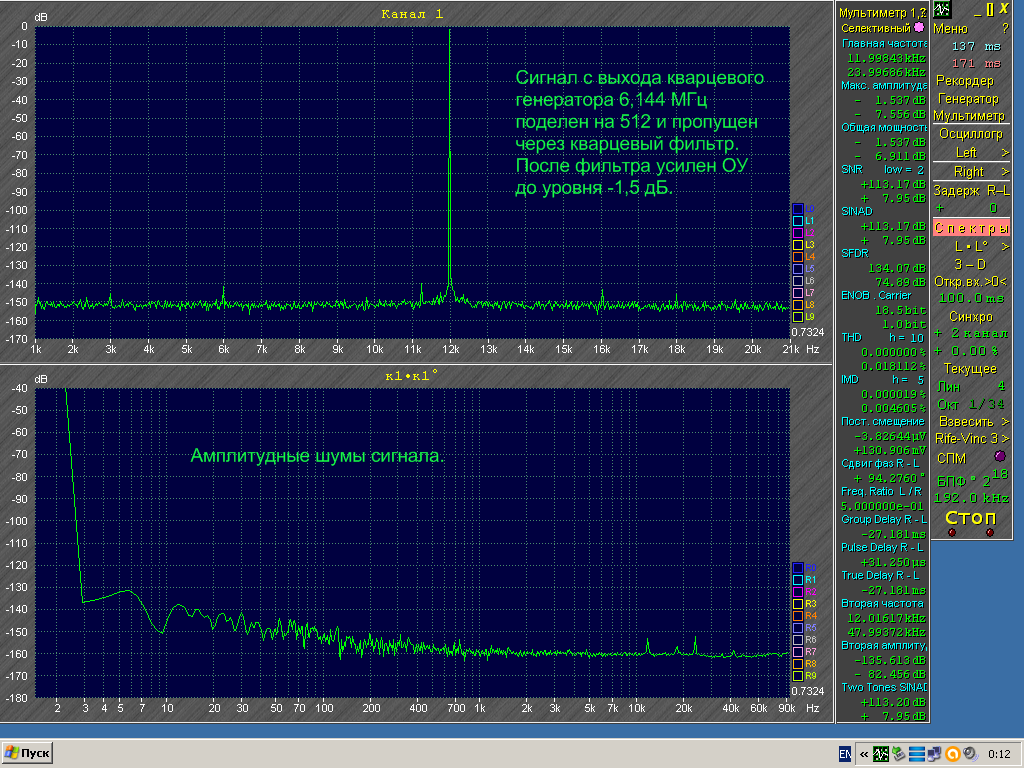The width and height of the screenshot is (1024, 768).
Task: Toggle the R3 trace checkbox
Action: [797, 604]
